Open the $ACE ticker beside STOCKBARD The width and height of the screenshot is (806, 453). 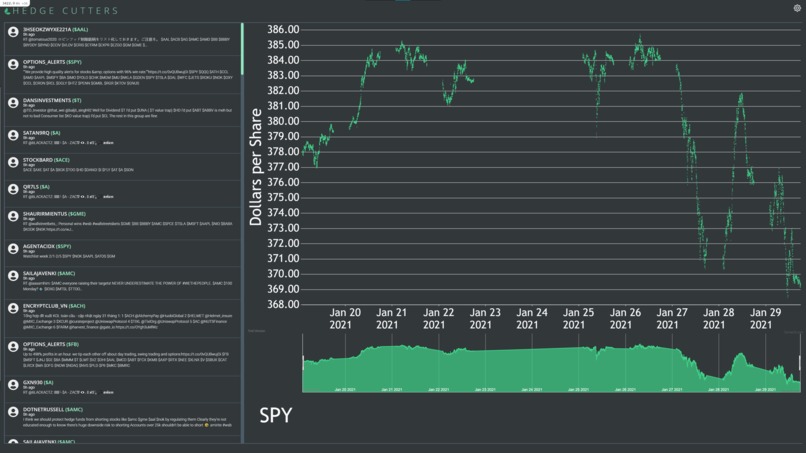pos(62,160)
